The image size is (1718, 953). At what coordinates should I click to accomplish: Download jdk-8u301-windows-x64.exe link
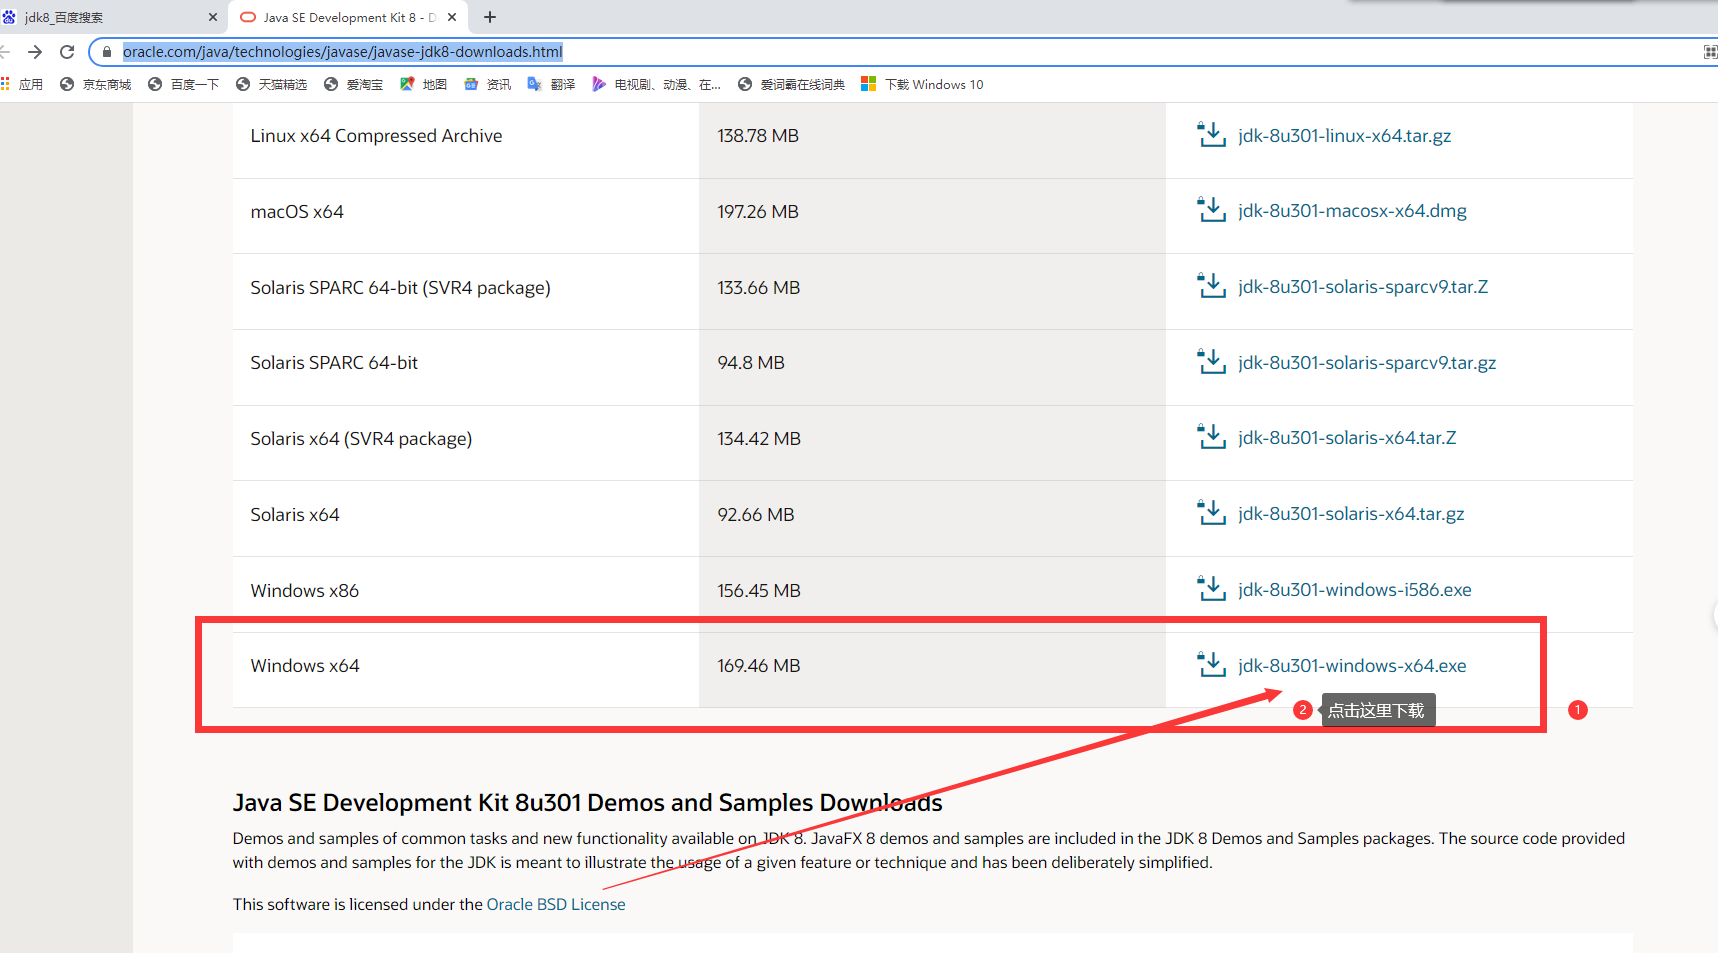point(1352,666)
